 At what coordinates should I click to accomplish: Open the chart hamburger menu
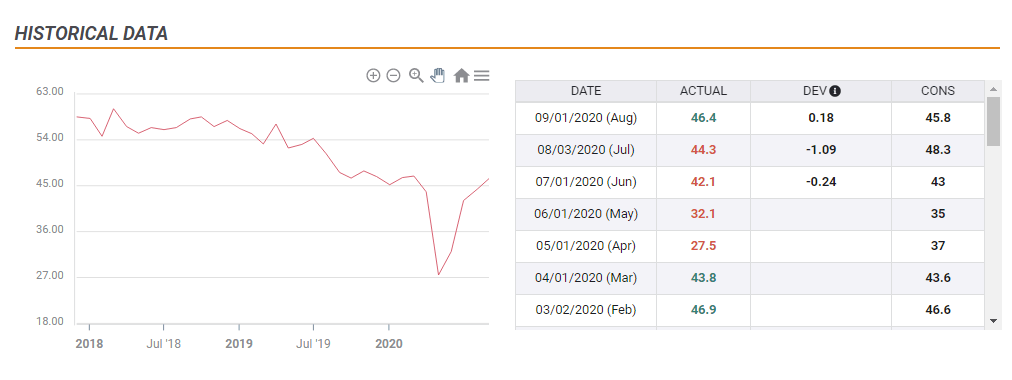coord(481,75)
